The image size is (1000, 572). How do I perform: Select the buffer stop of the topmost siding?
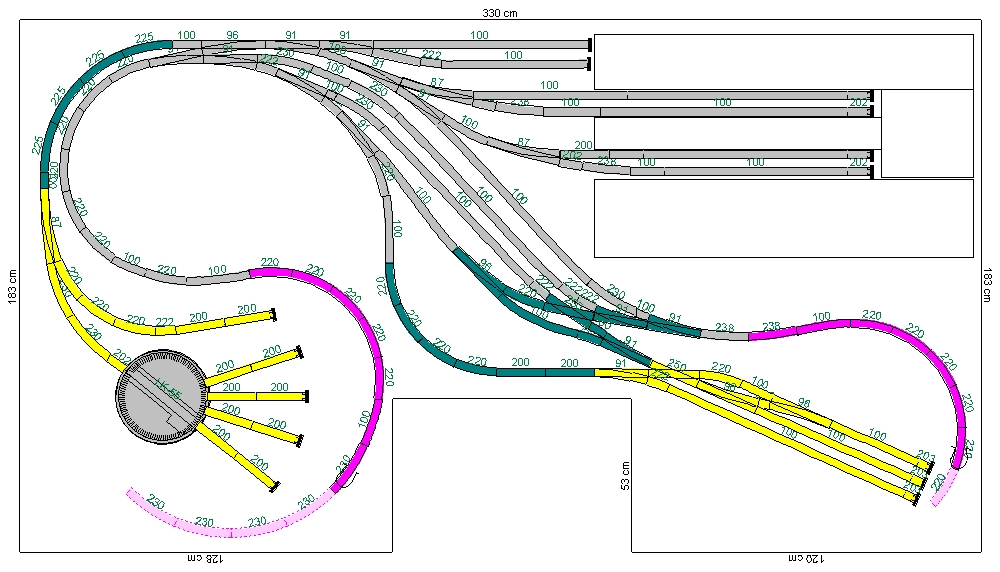tap(590, 45)
